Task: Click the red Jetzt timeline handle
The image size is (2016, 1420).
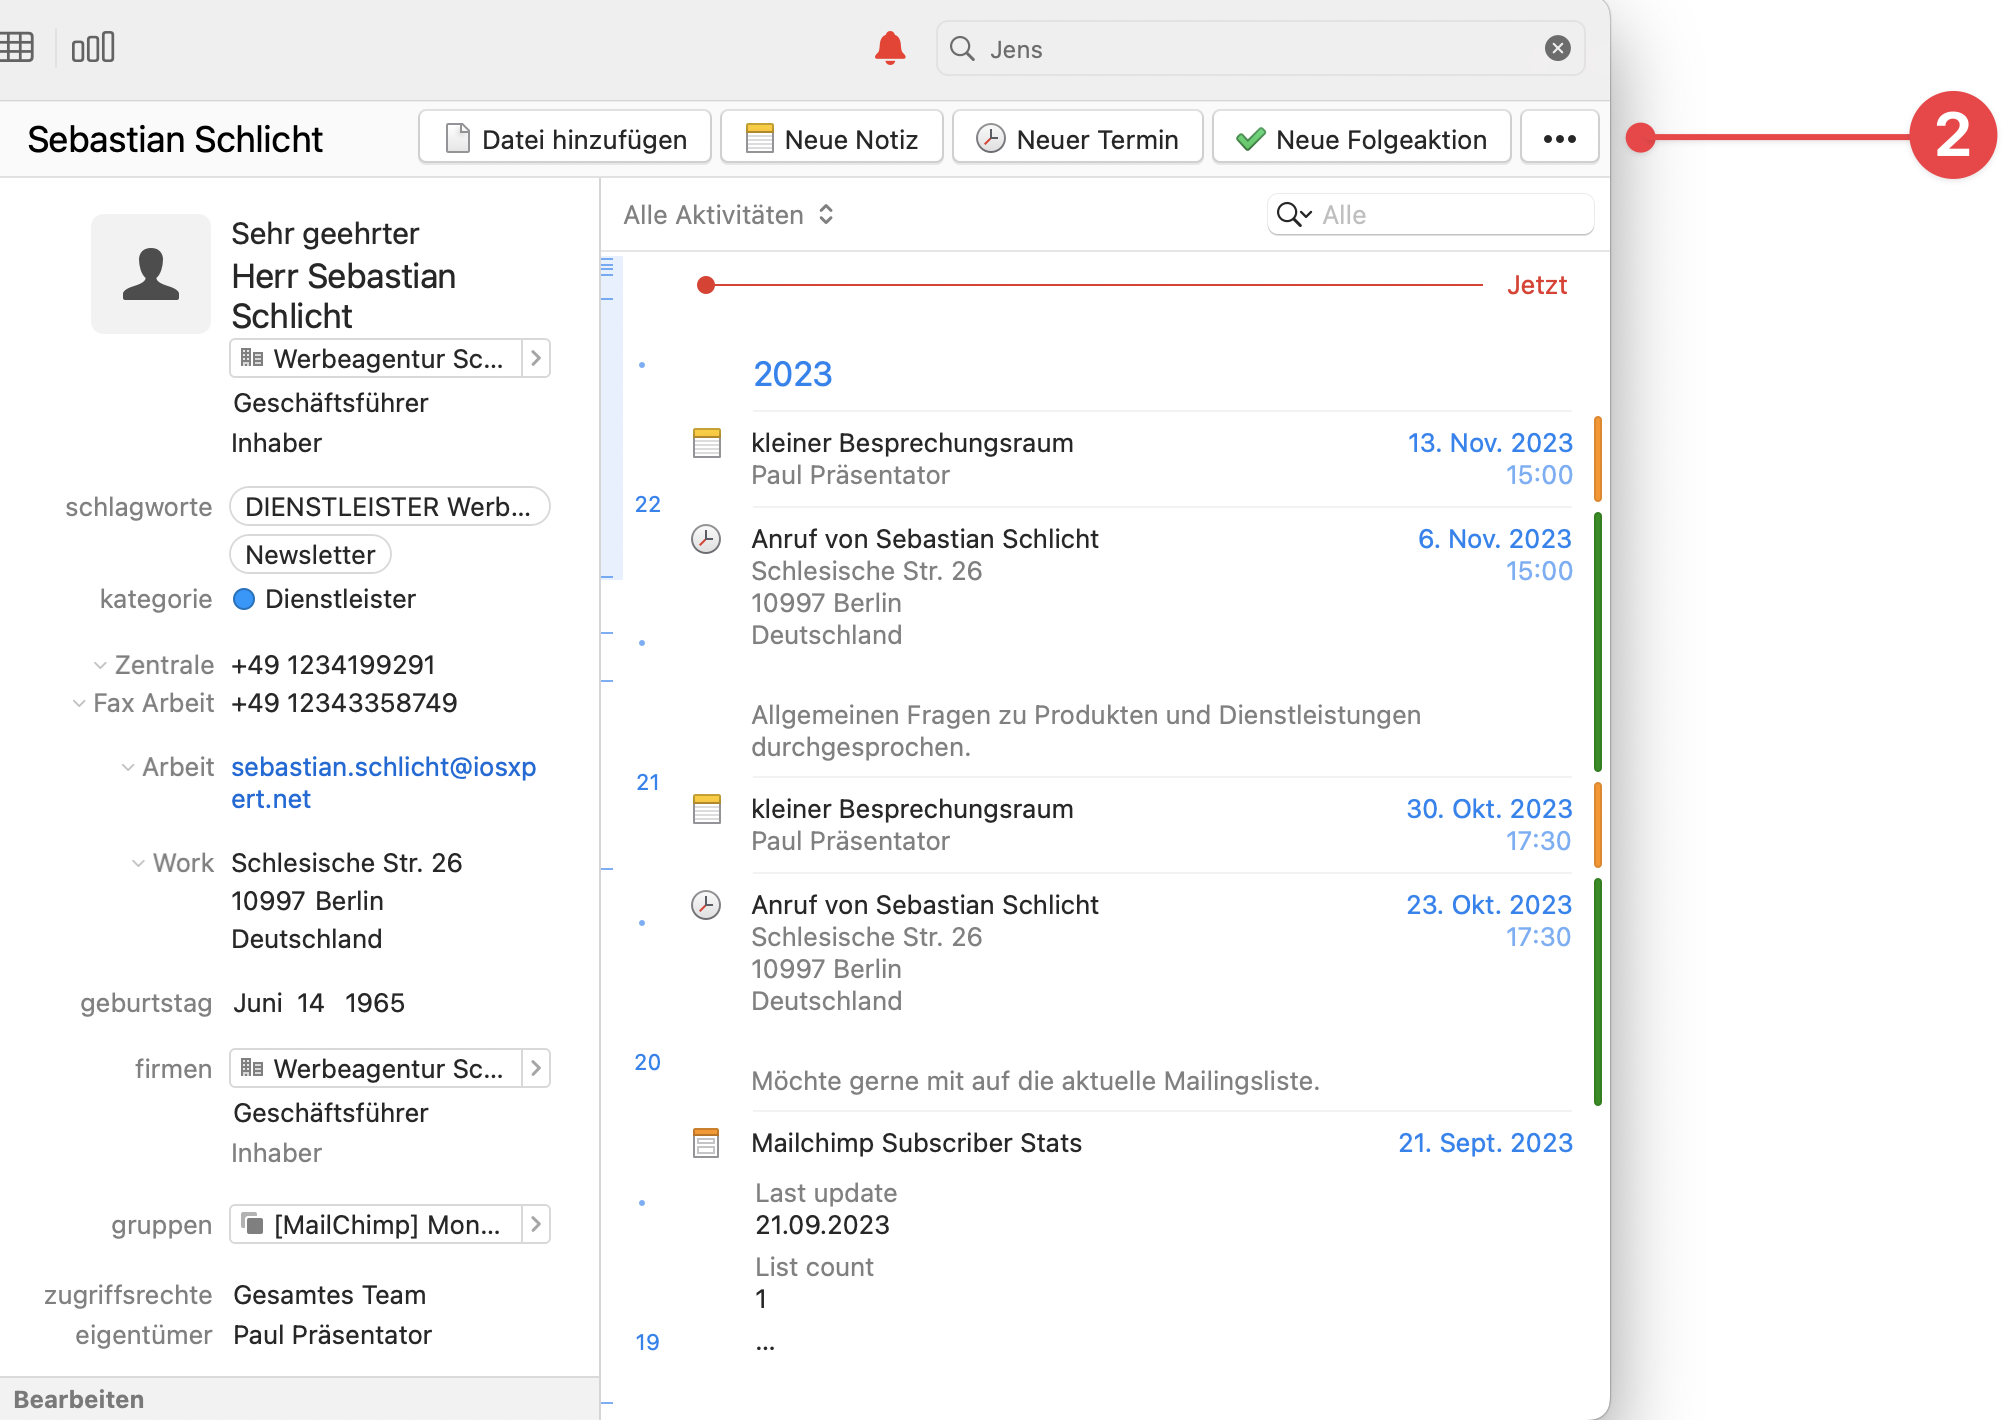Action: tap(707, 285)
